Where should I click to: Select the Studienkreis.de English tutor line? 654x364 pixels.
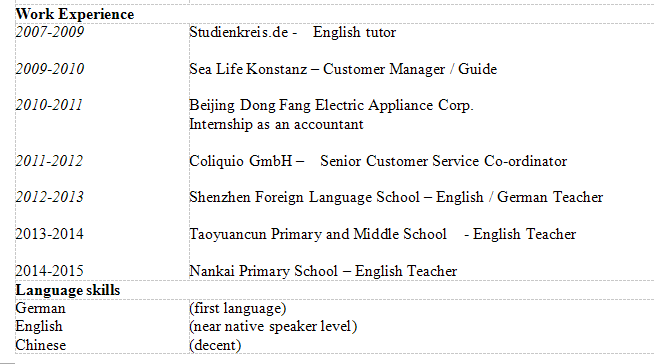[292, 32]
